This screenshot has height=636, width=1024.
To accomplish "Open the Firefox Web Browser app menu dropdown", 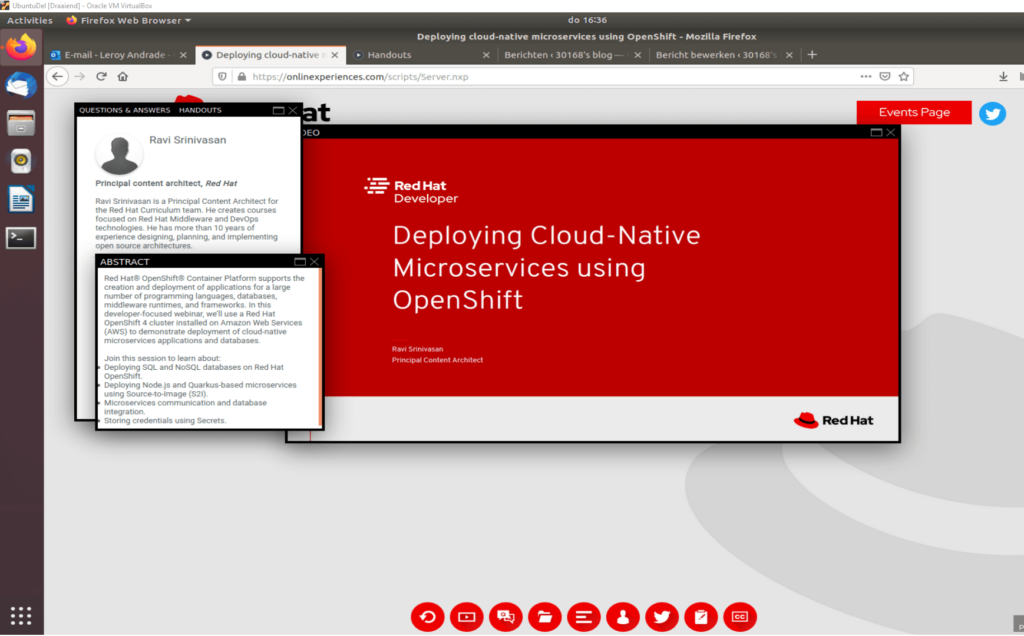I will click(128, 20).
